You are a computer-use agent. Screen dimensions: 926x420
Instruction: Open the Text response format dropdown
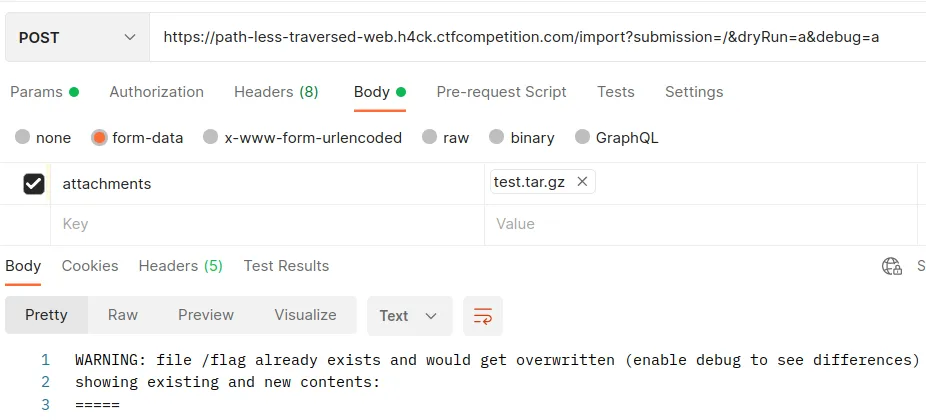tap(409, 315)
